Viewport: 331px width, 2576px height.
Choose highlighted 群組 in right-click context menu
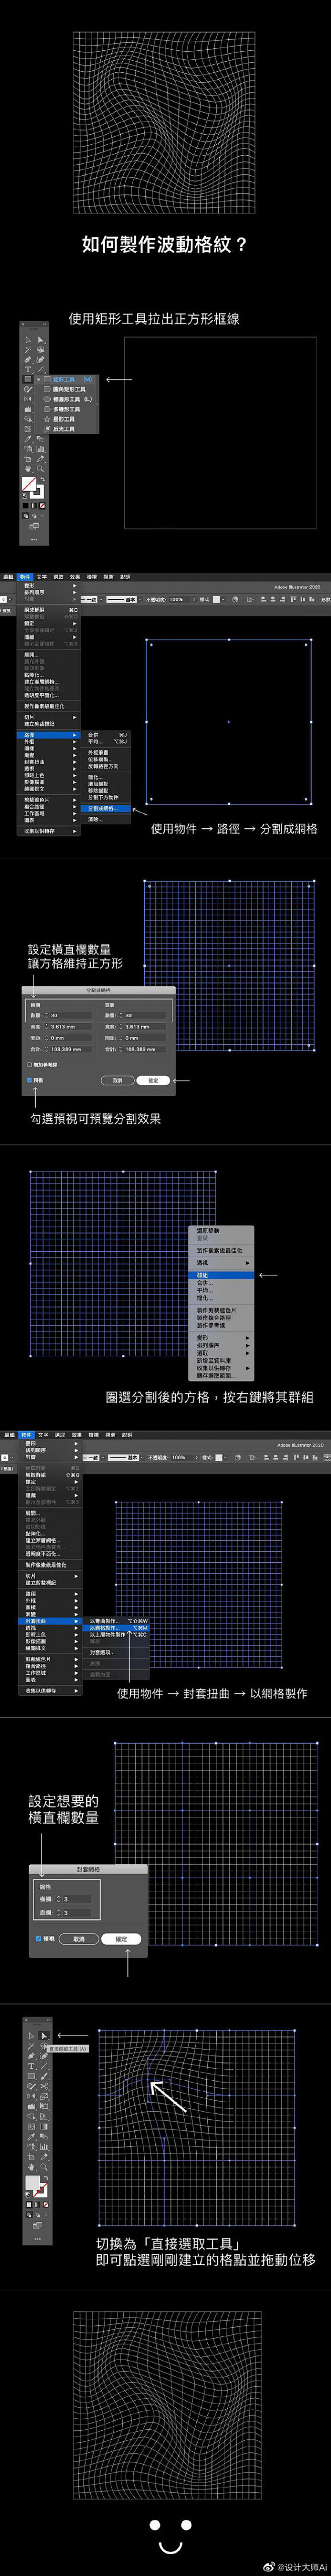(222, 1275)
